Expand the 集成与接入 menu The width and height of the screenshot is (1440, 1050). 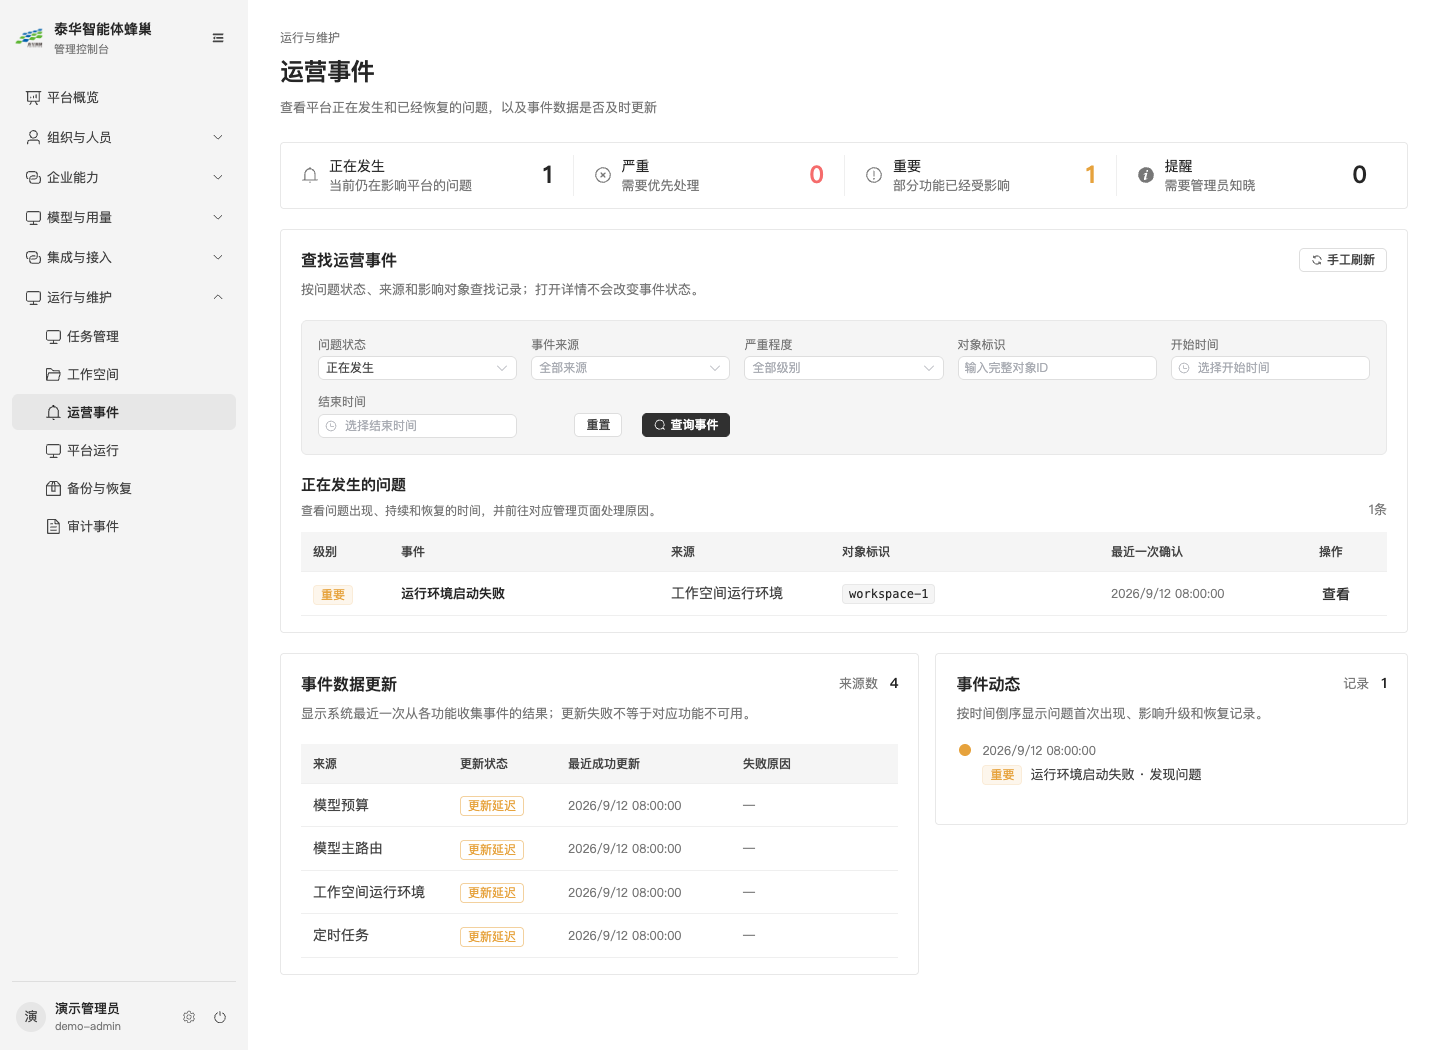124,257
